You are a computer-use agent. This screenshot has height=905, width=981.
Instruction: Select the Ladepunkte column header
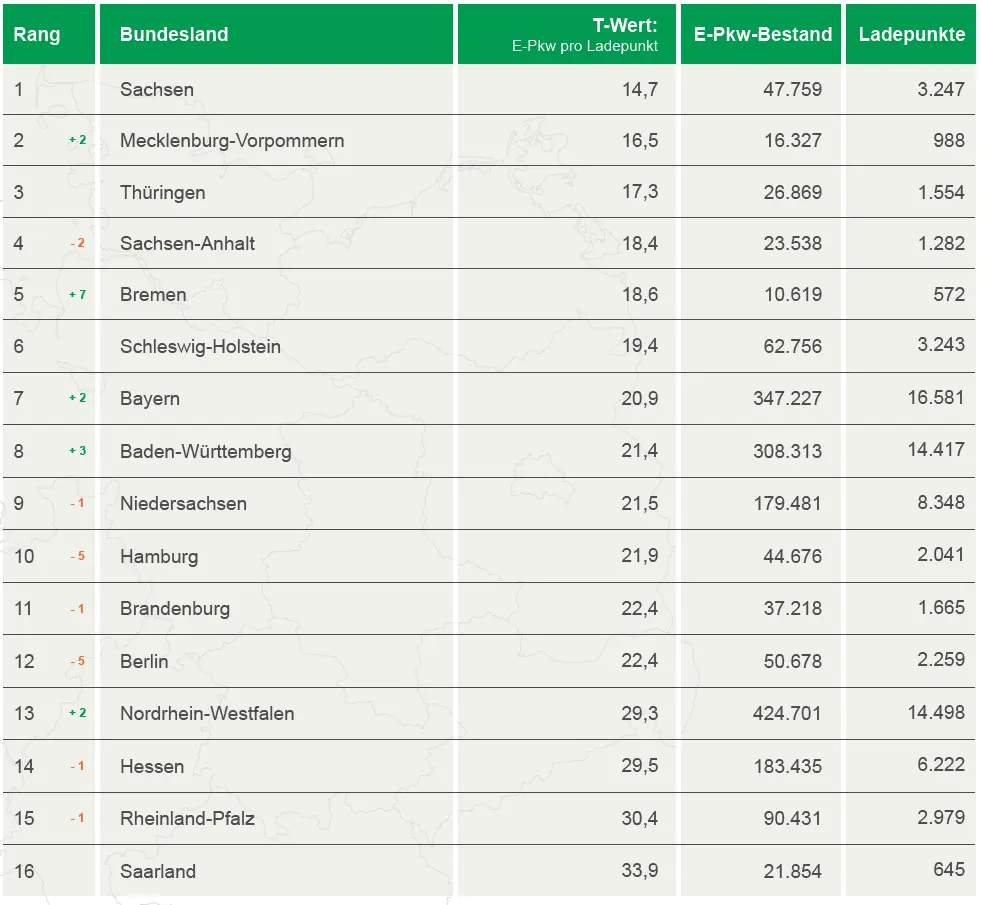[911, 34]
